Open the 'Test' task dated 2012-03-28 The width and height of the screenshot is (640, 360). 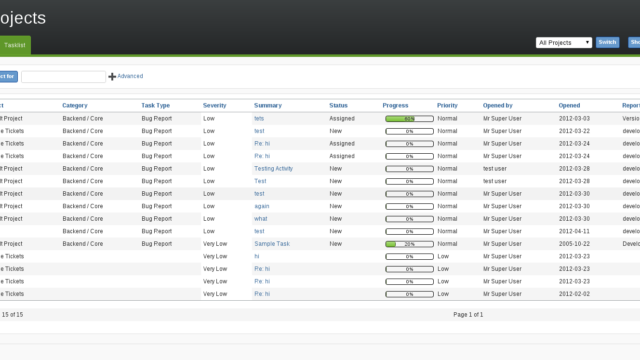point(260,181)
